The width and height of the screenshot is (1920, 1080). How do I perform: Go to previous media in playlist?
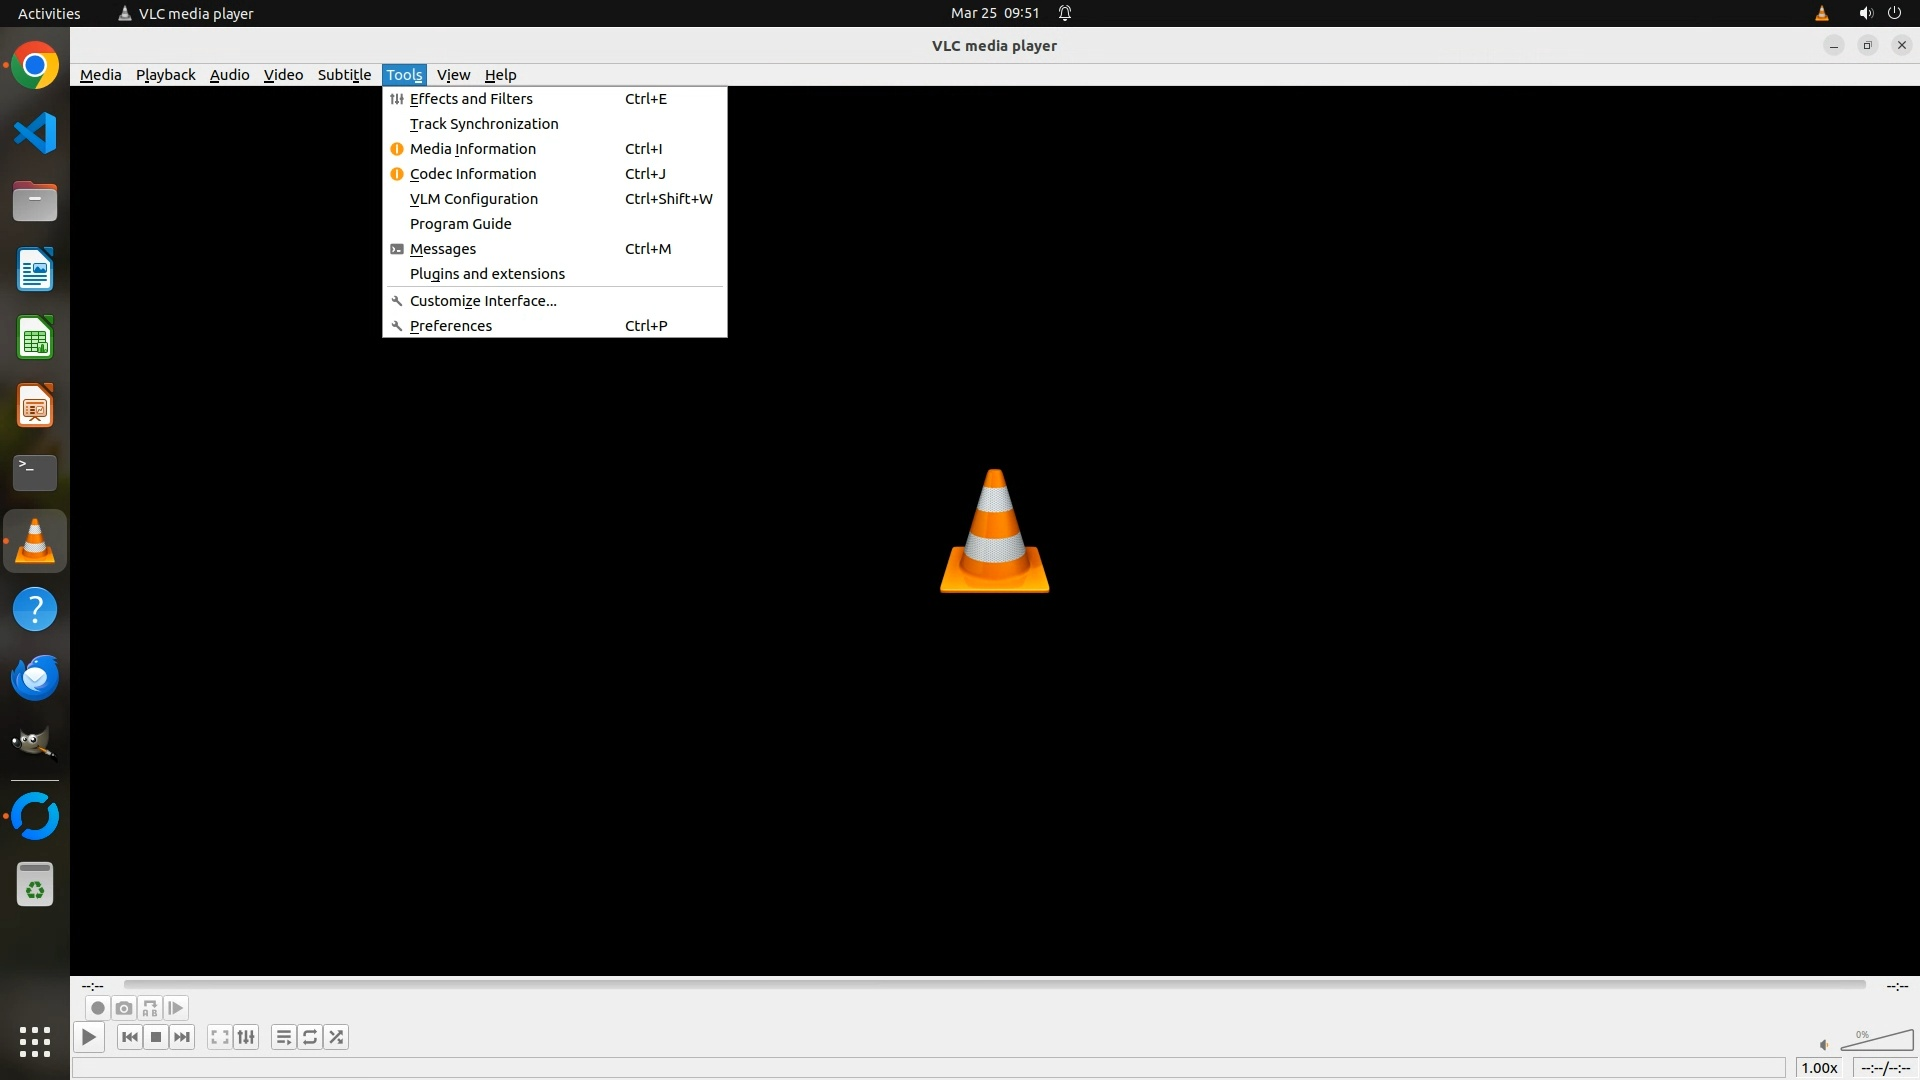pos(129,1037)
